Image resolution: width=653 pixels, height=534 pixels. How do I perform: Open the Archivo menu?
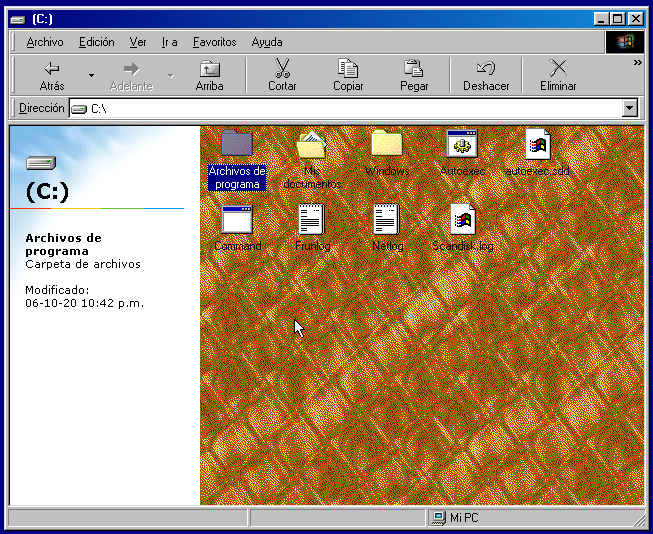(45, 42)
